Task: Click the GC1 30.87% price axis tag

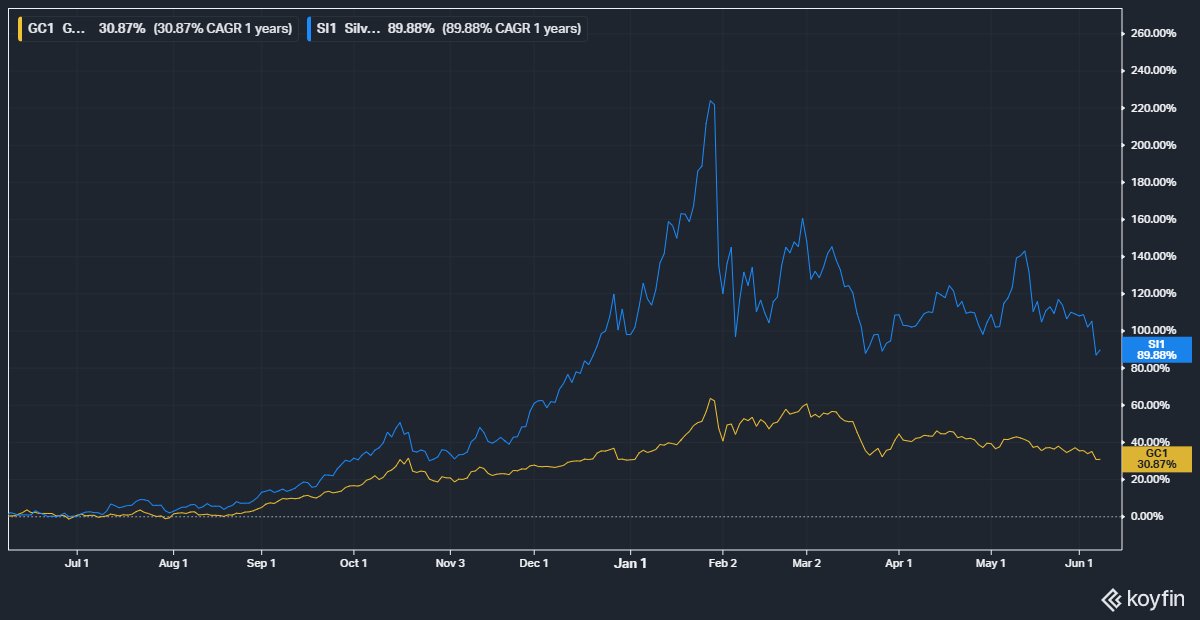Action: click(1157, 458)
